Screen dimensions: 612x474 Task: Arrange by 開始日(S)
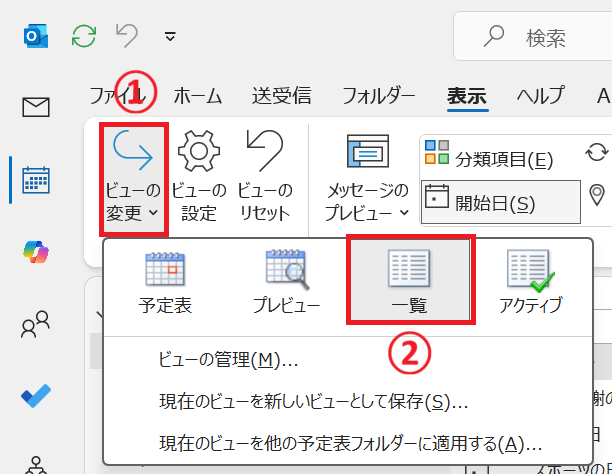coord(501,202)
